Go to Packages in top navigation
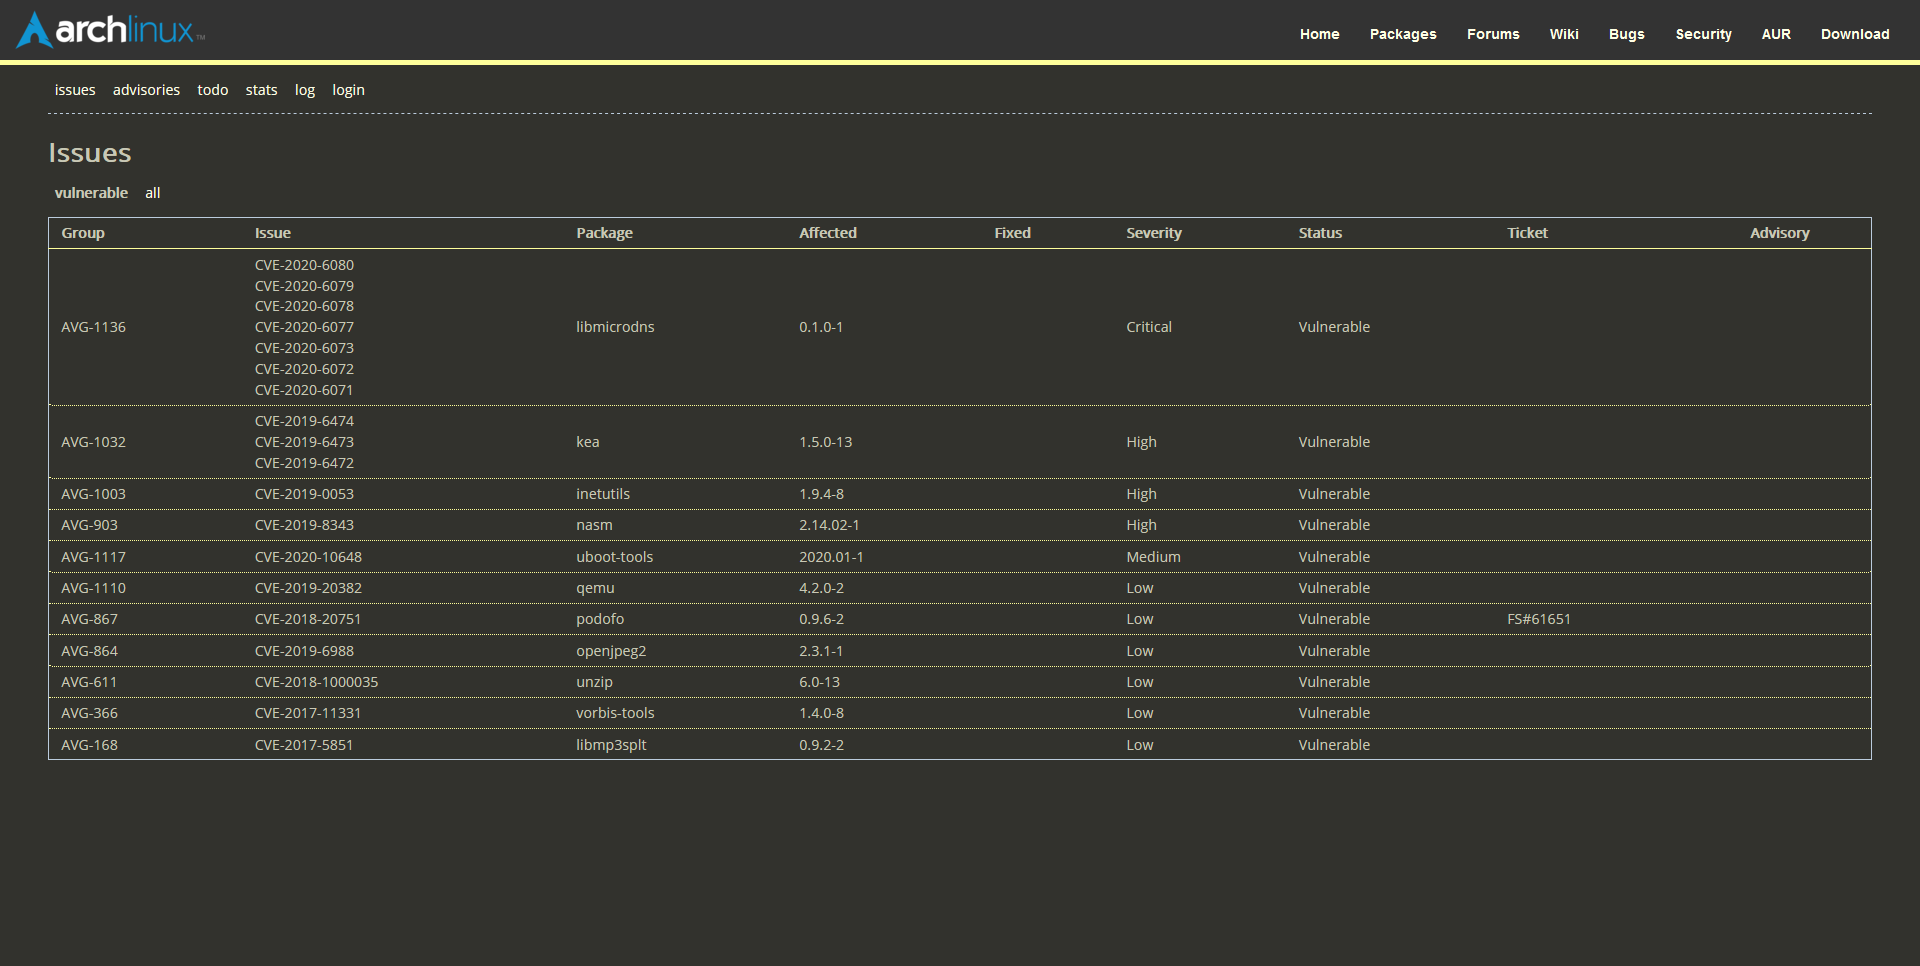 click(1403, 34)
